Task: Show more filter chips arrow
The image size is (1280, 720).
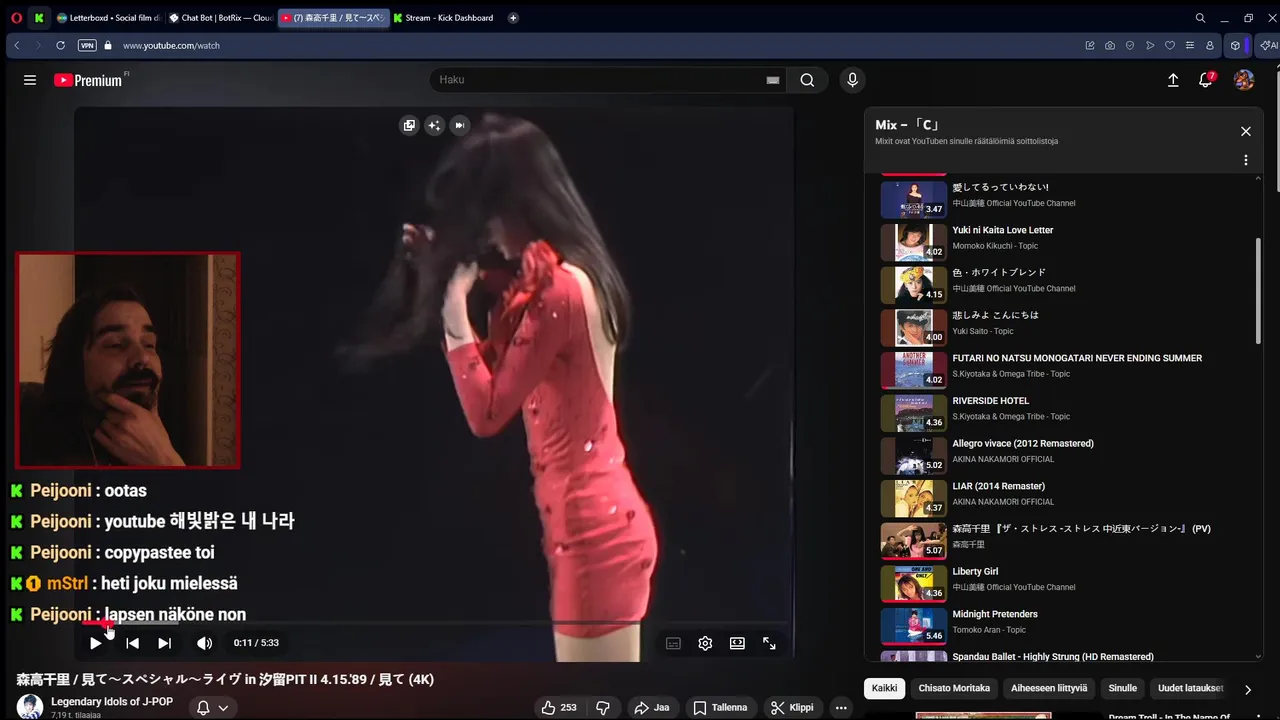Action: pos(1247,689)
